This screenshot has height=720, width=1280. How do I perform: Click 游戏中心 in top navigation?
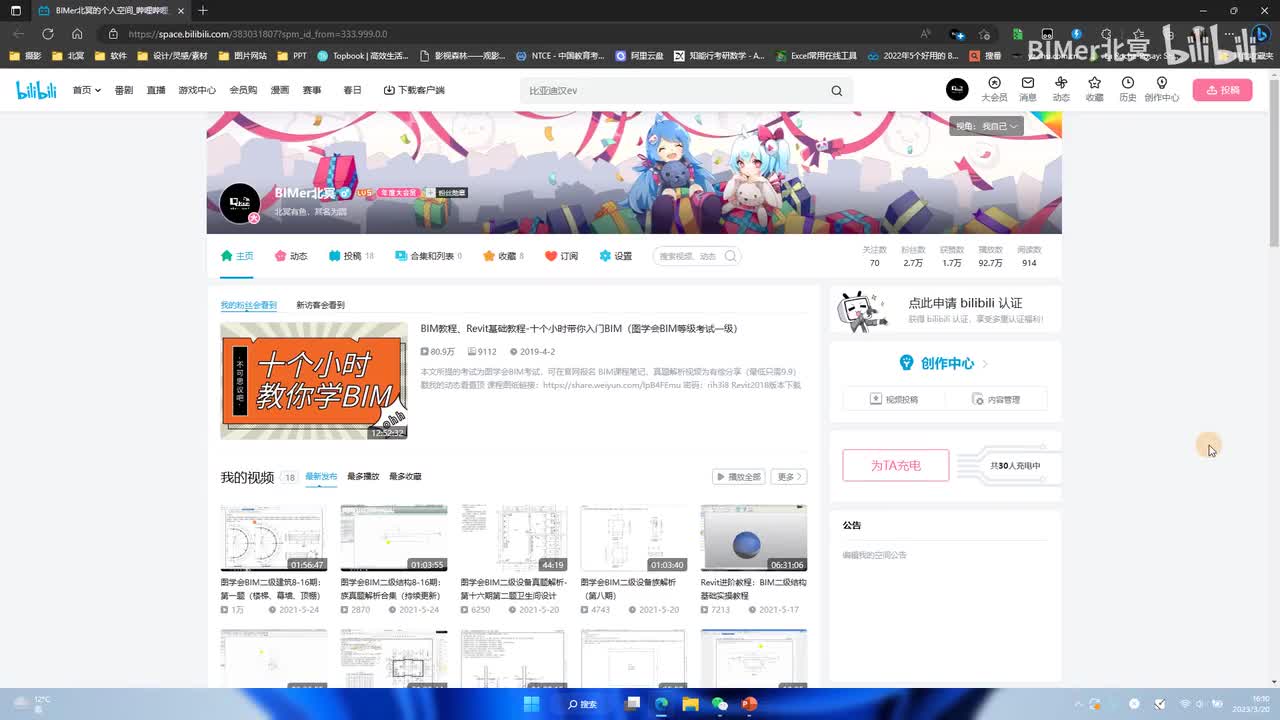pyautogui.click(x=197, y=90)
